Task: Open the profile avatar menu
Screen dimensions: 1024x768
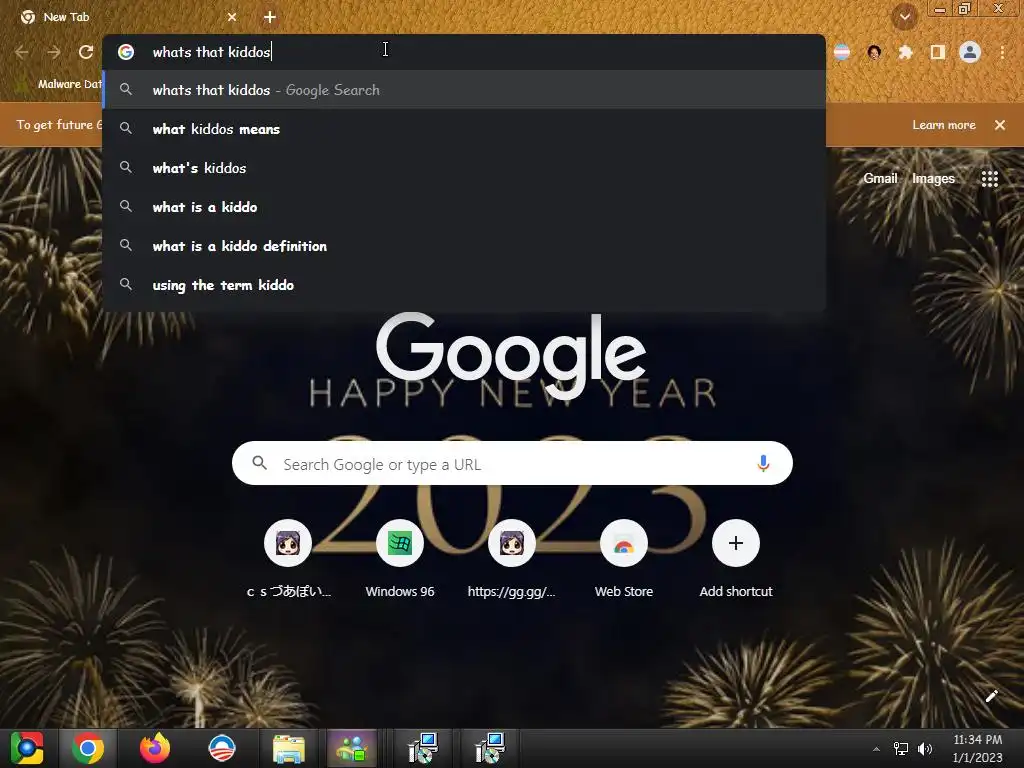Action: [x=970, y=52]
